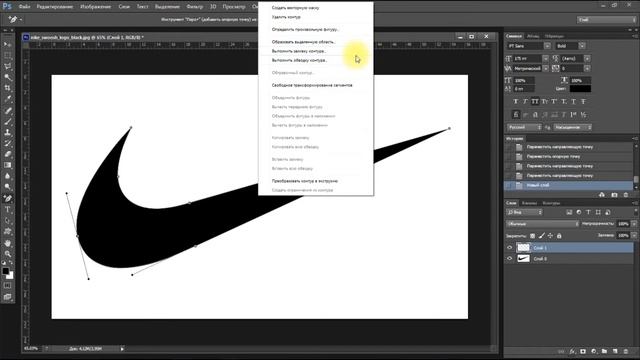640x360 pixels.
Task: Toggle all caps in Character panel
Action: [x=535, y=101]
